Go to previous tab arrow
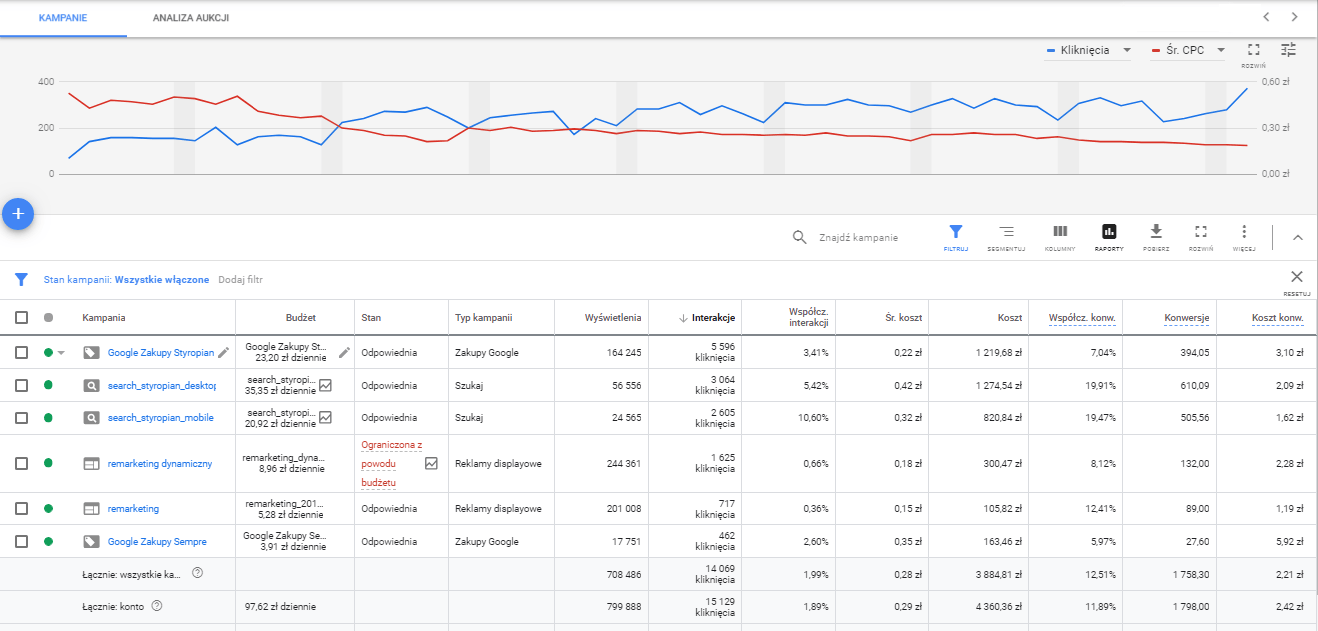 [x=1266, y=17]
